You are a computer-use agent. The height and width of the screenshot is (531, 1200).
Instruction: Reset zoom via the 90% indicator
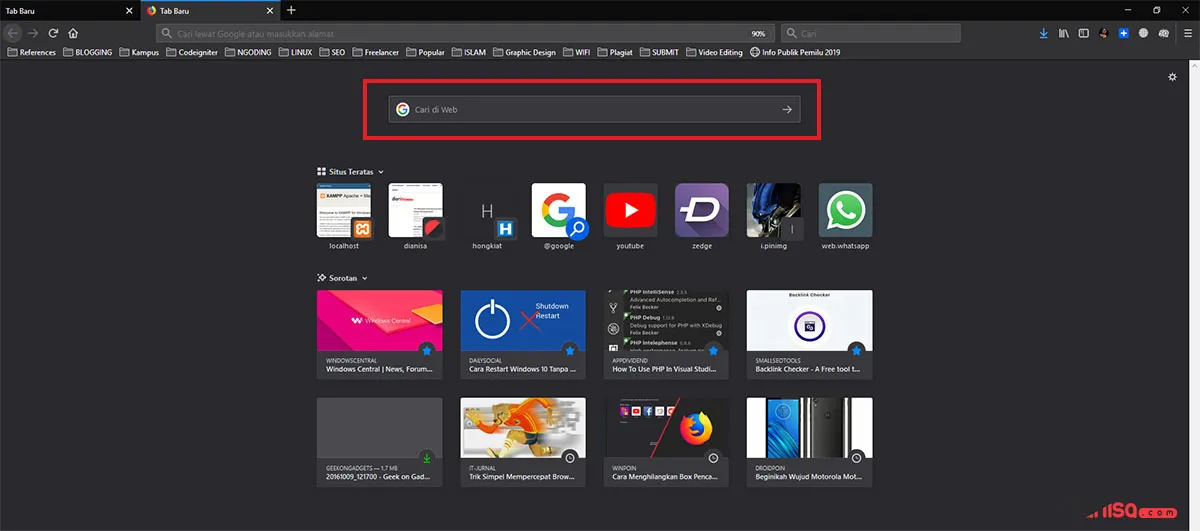pos(758,33)
